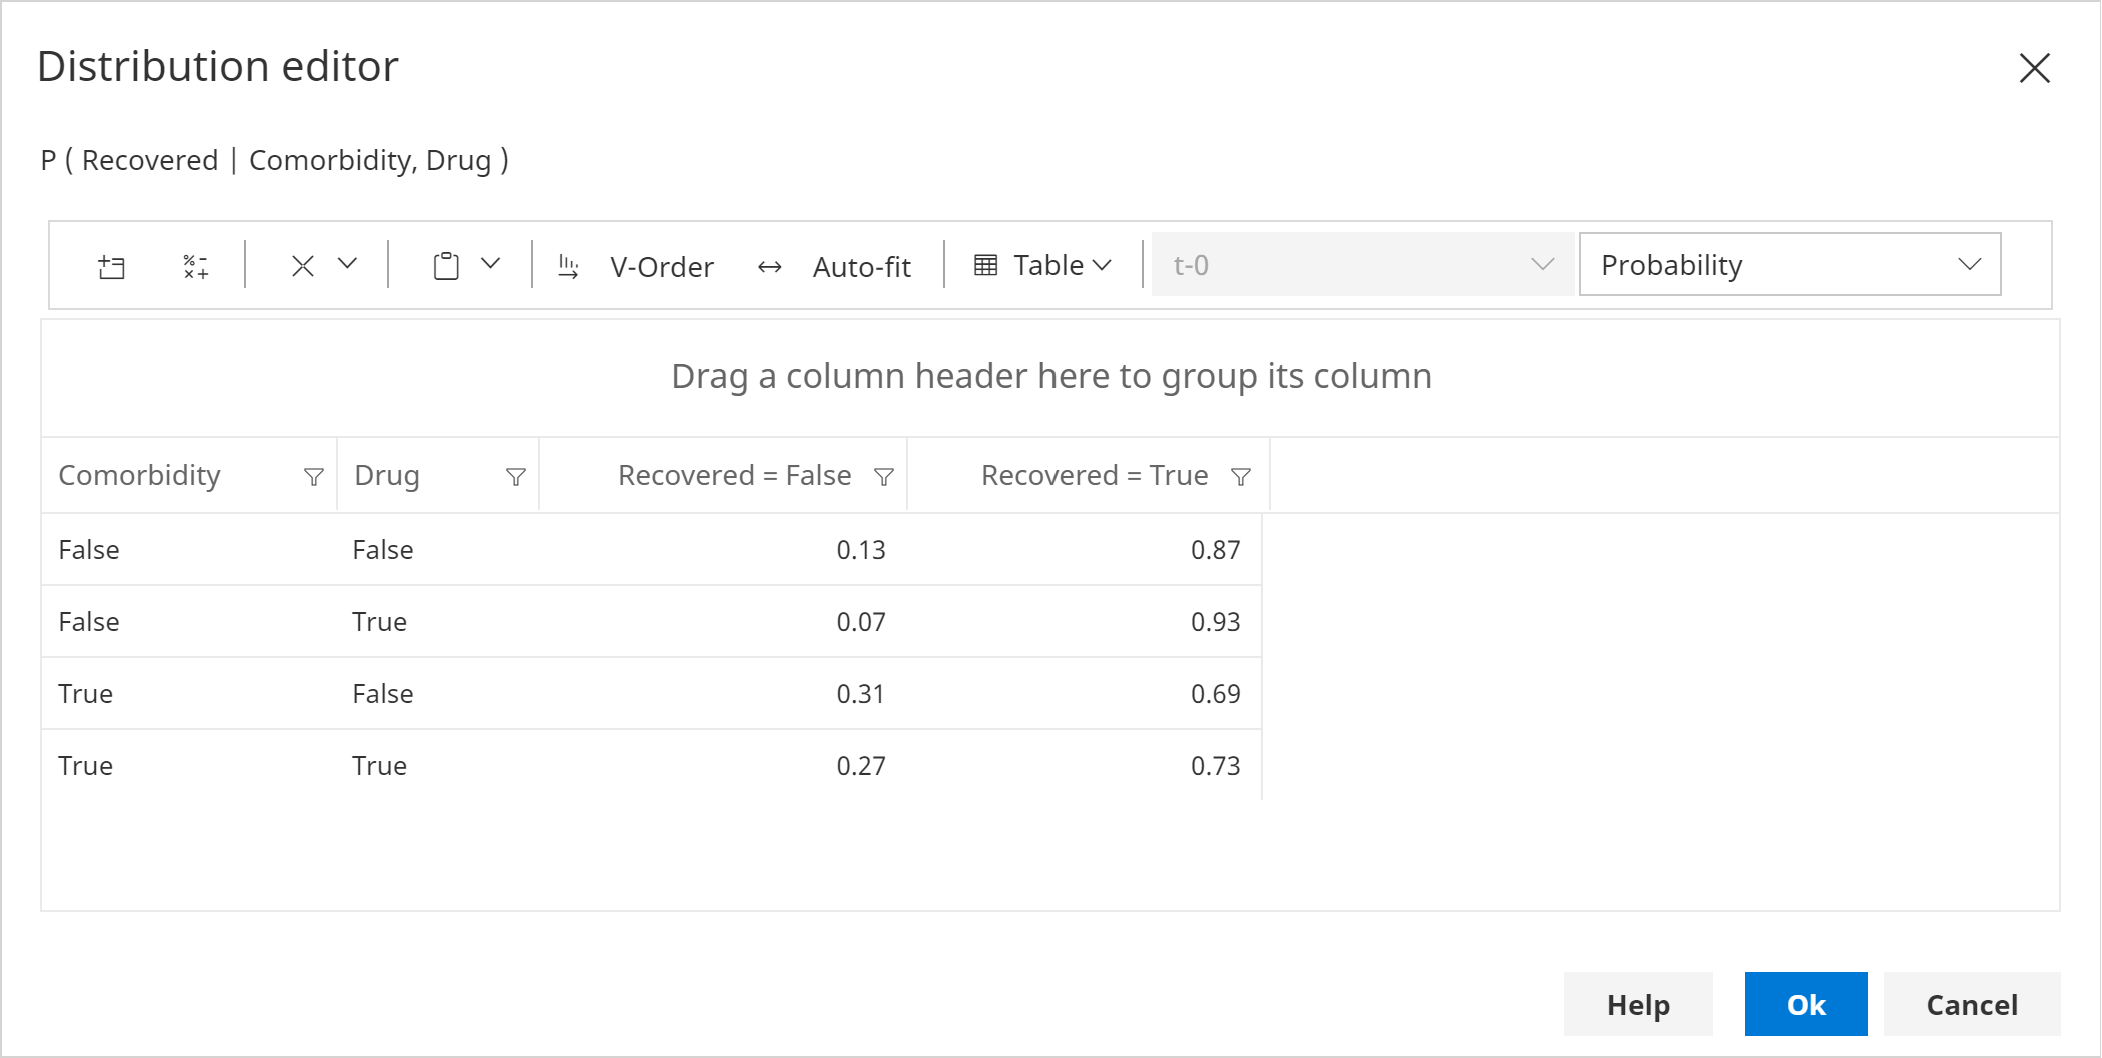Click the Recovered = True filter icon

[x=1241, y=477]
